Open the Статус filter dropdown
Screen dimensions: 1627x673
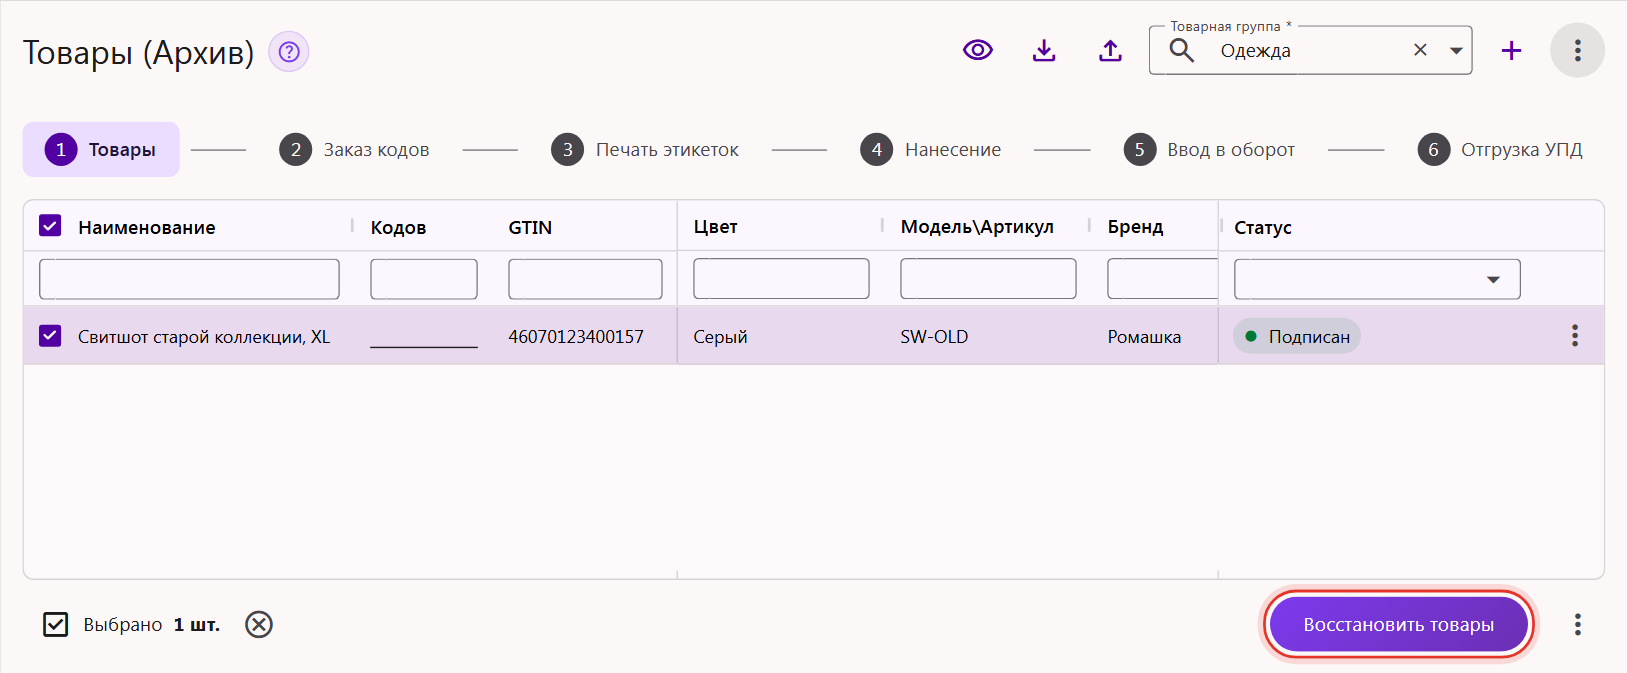pyautogui.click(x=1377, y=279)
